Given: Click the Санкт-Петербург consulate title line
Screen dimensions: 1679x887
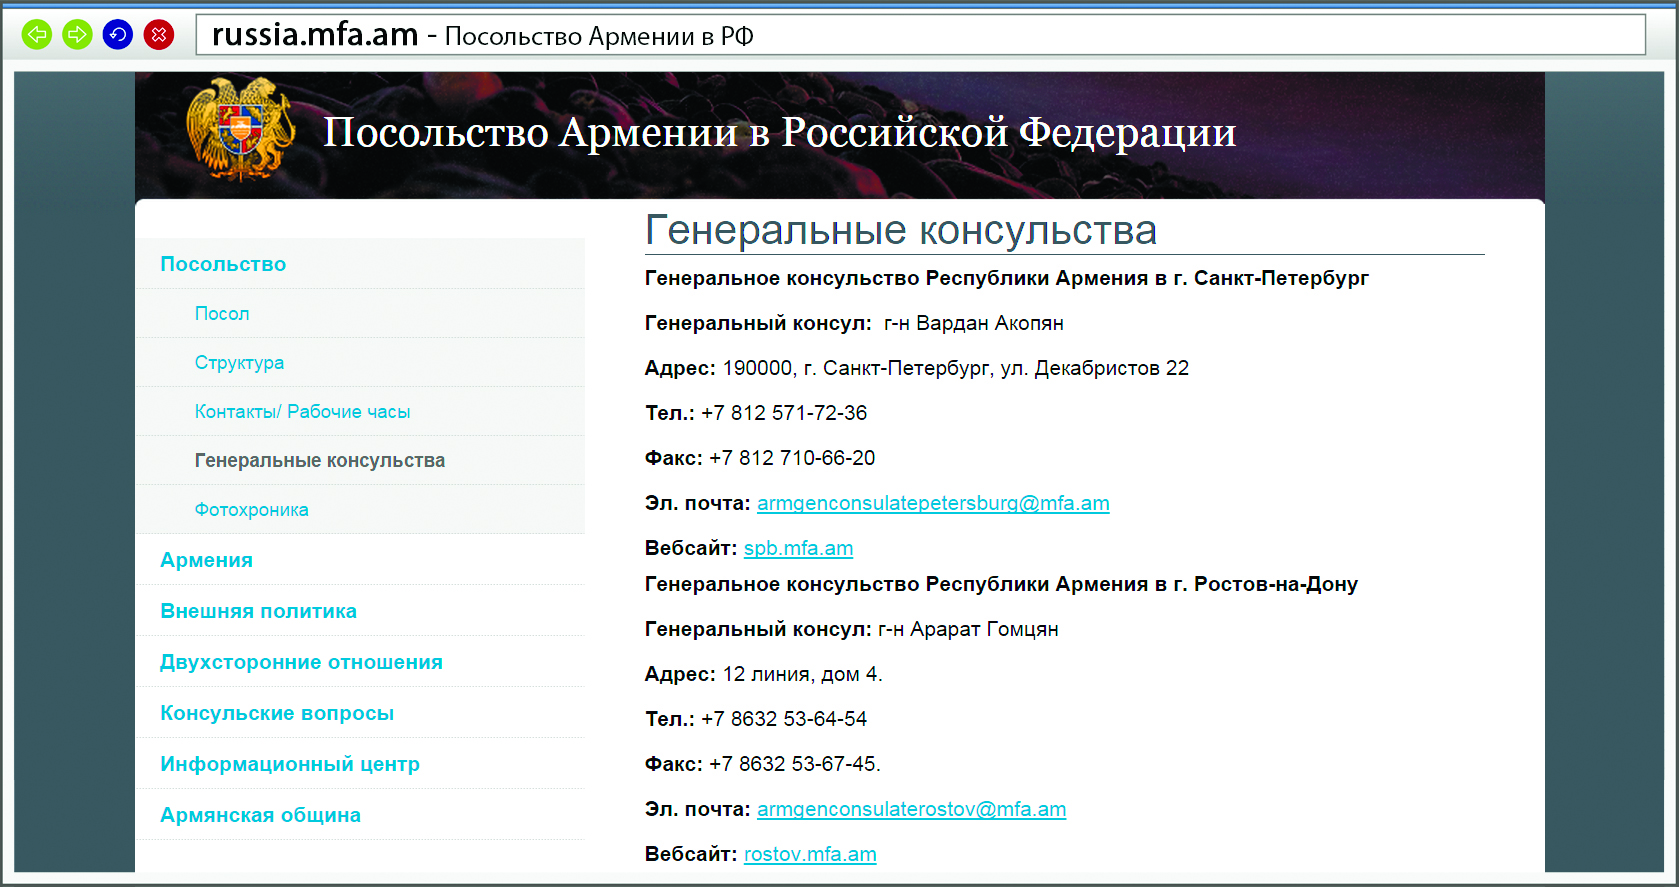Looking at the screenshot, I should click(1007, 278).
